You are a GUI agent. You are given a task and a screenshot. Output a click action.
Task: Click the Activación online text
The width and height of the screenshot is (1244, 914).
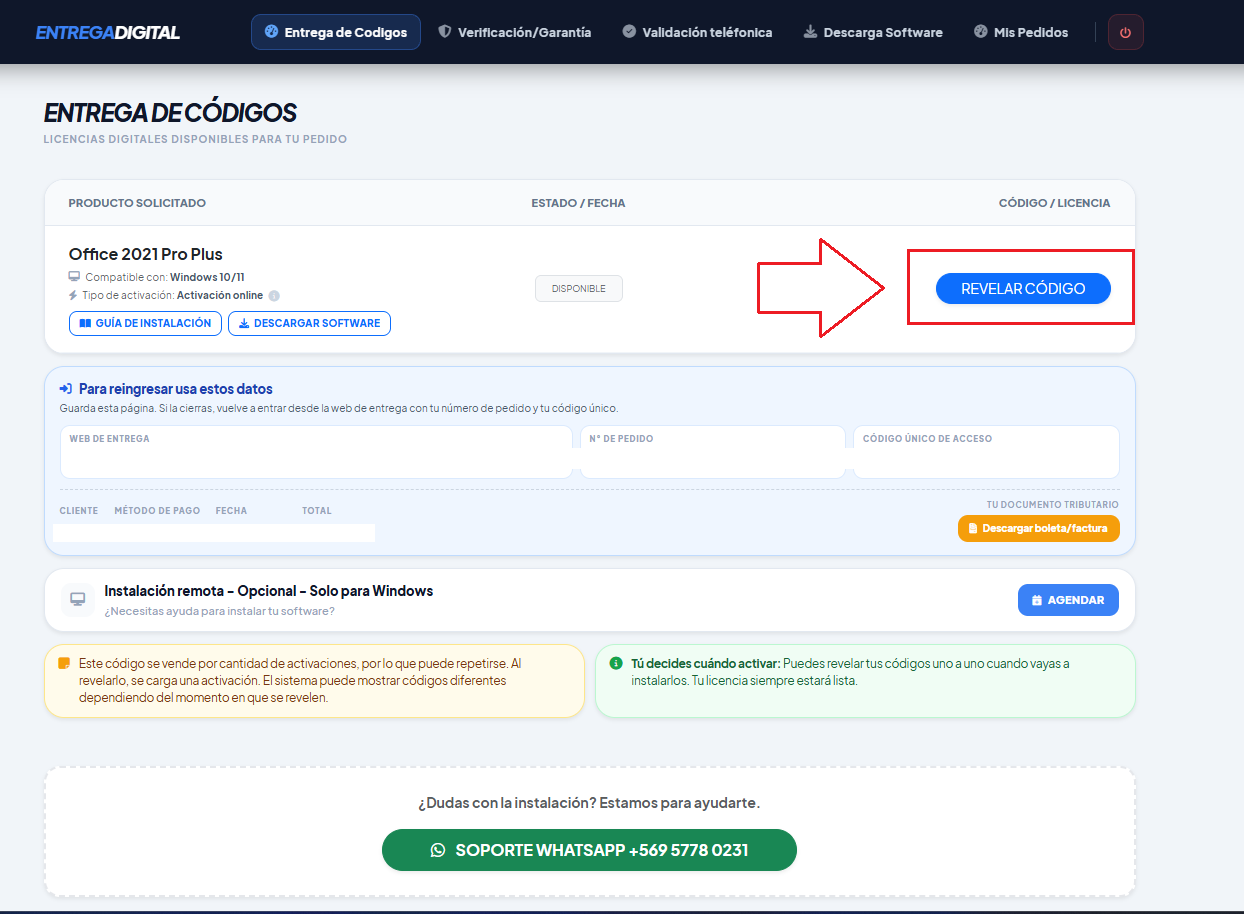(x=220, y=296)
